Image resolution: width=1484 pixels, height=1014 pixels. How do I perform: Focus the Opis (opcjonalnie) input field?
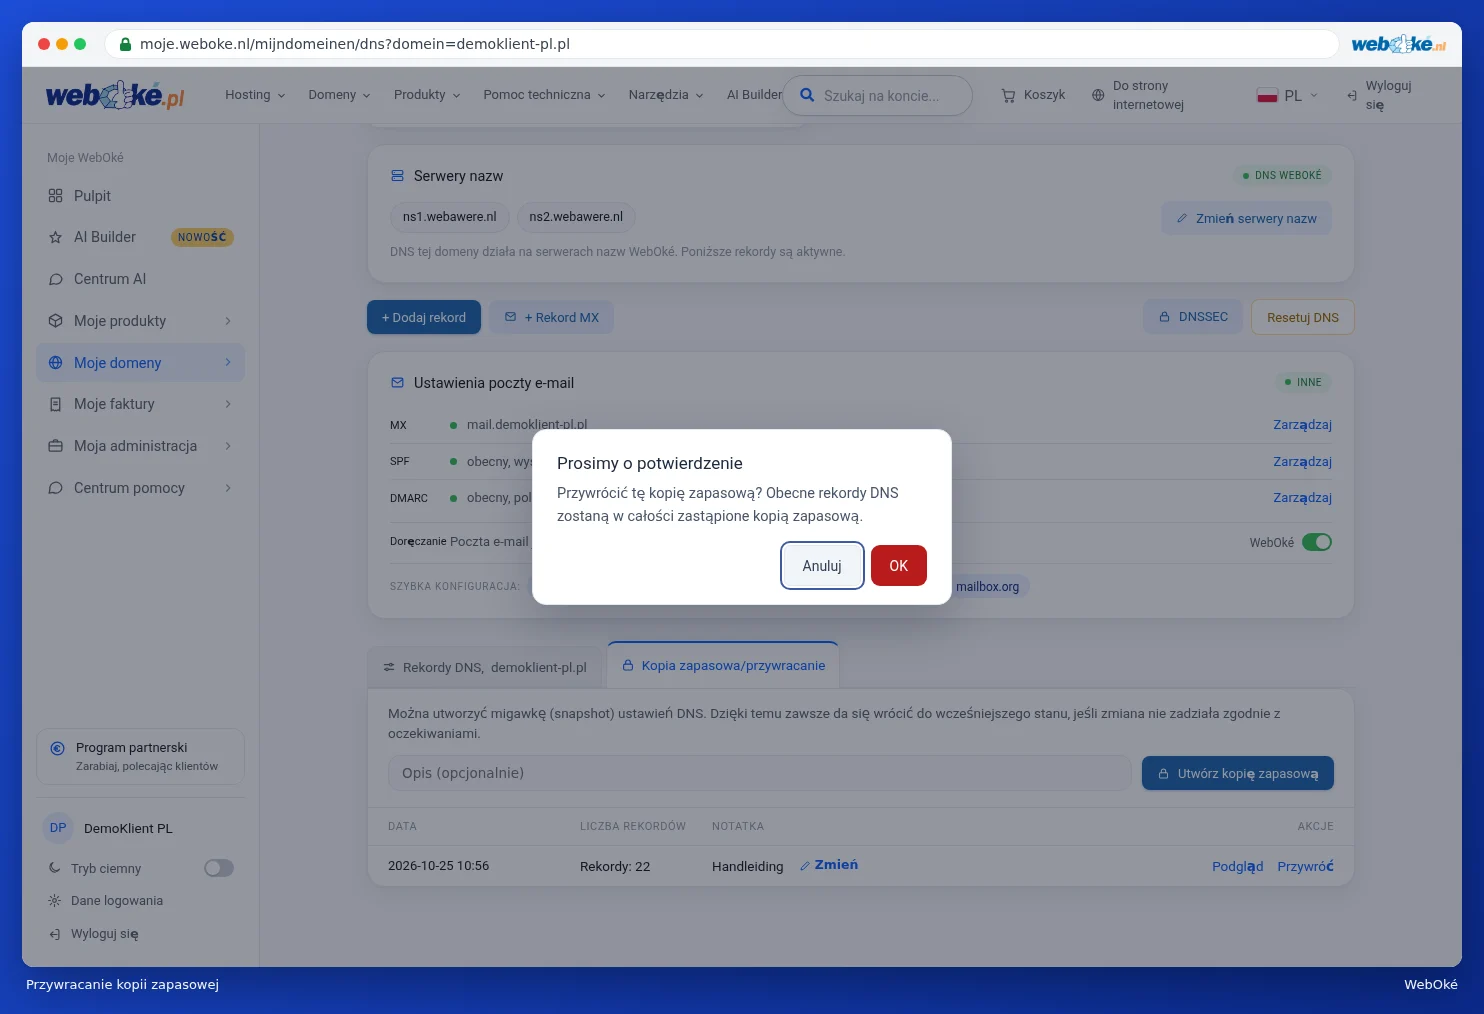(x=759, y=773)
